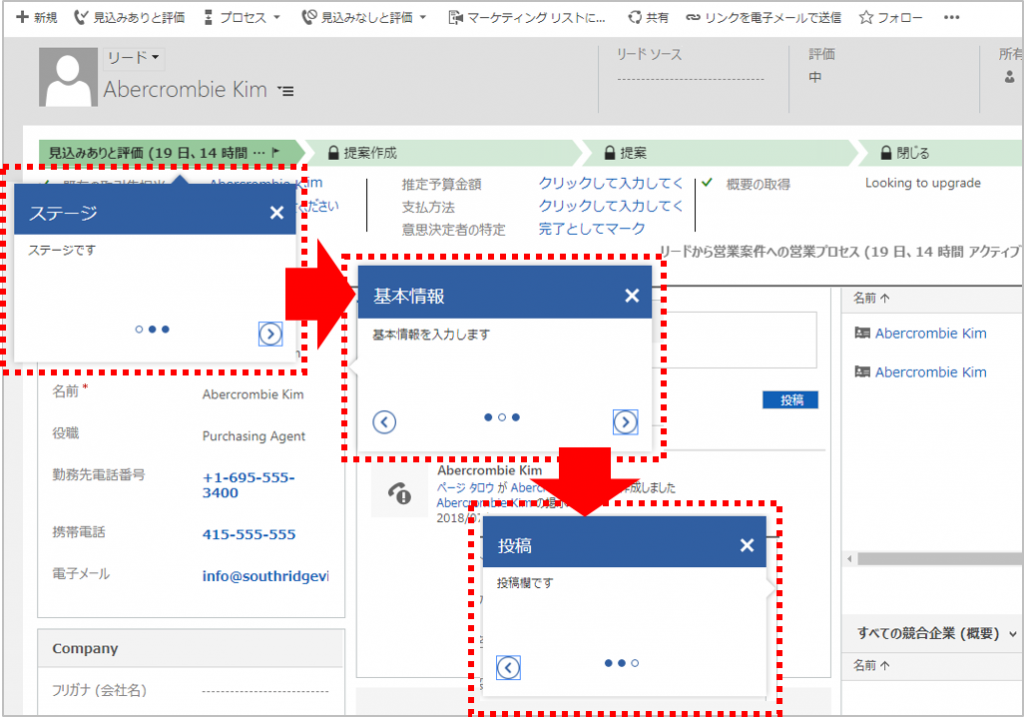Viewport: 1024px width, 717px height.
Task: Click the フォロー star icon
Action: click(866, 18)
